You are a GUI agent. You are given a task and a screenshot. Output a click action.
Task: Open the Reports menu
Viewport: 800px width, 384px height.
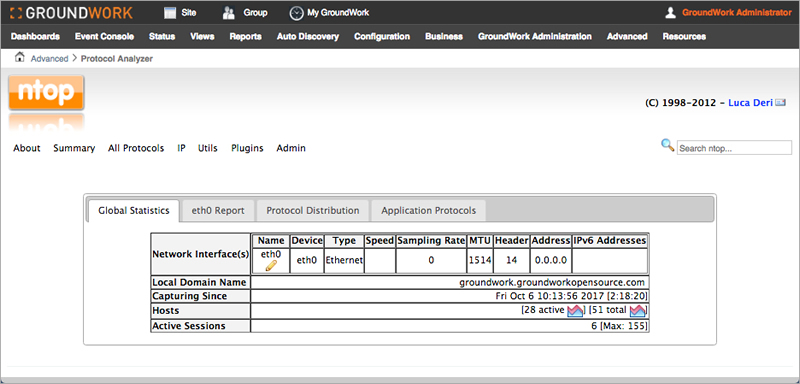(245, 37)
